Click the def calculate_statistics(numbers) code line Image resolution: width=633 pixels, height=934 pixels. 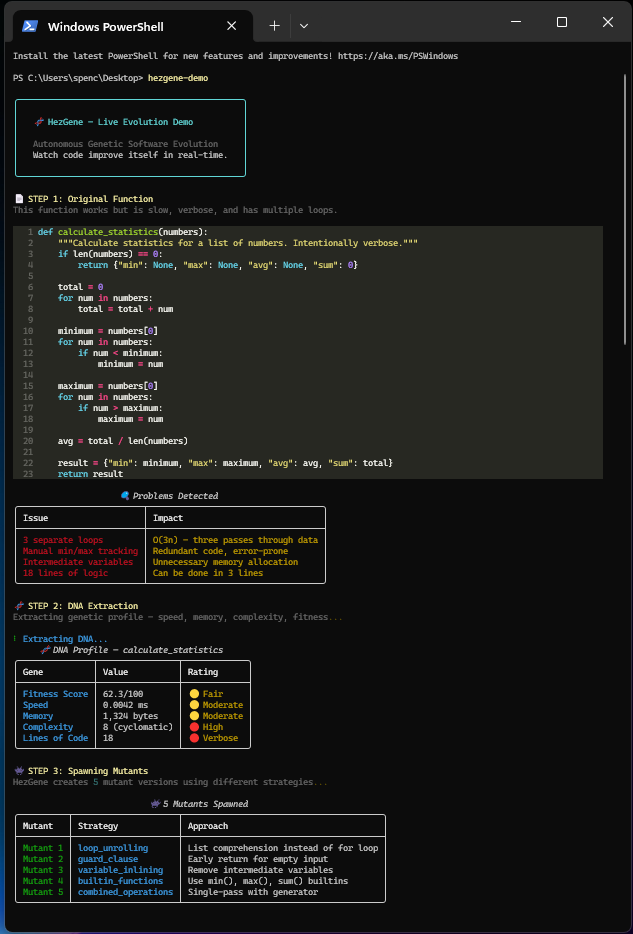[123, 232]
